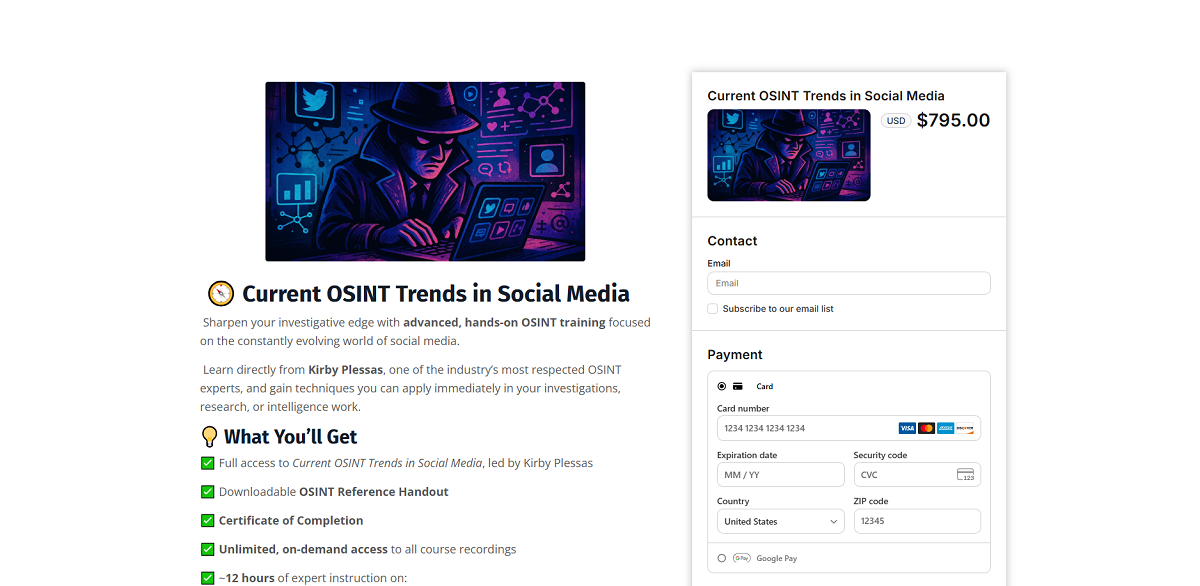Click into the Card number field
Viewport: 1200px width, 586px height.
[x=849, y=428]
